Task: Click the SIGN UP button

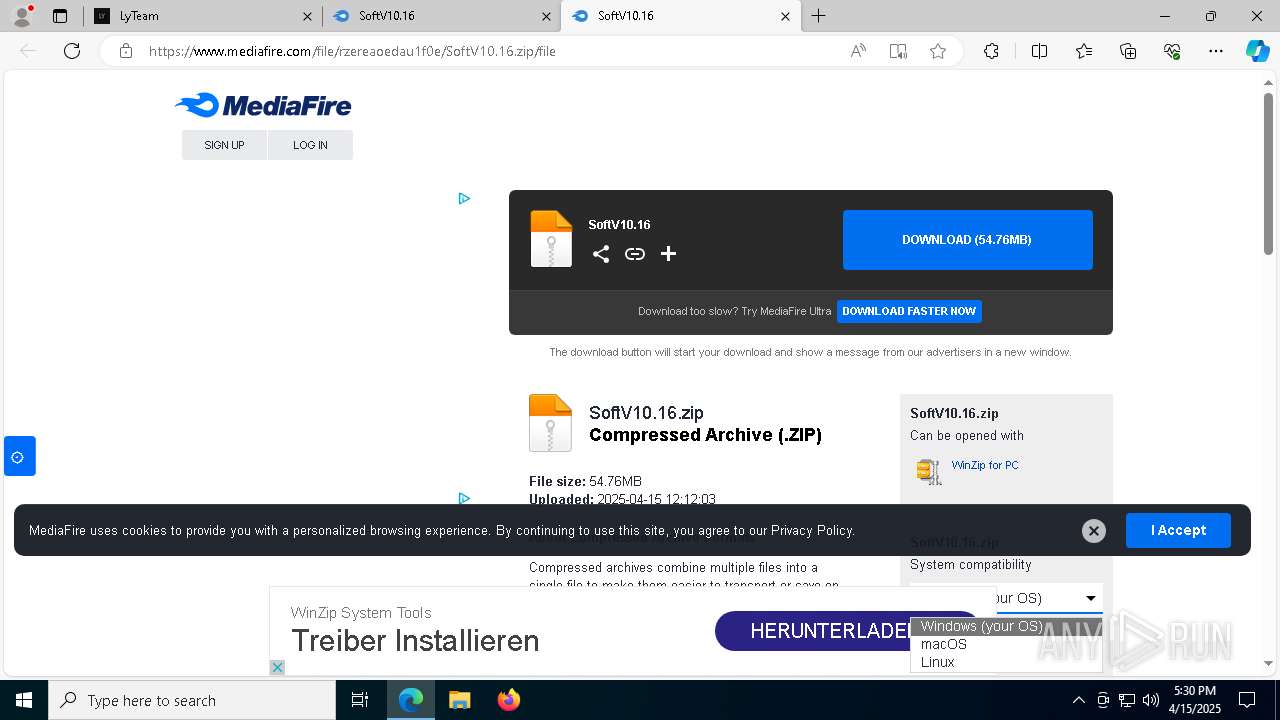Action: click(x=224, y=145)
